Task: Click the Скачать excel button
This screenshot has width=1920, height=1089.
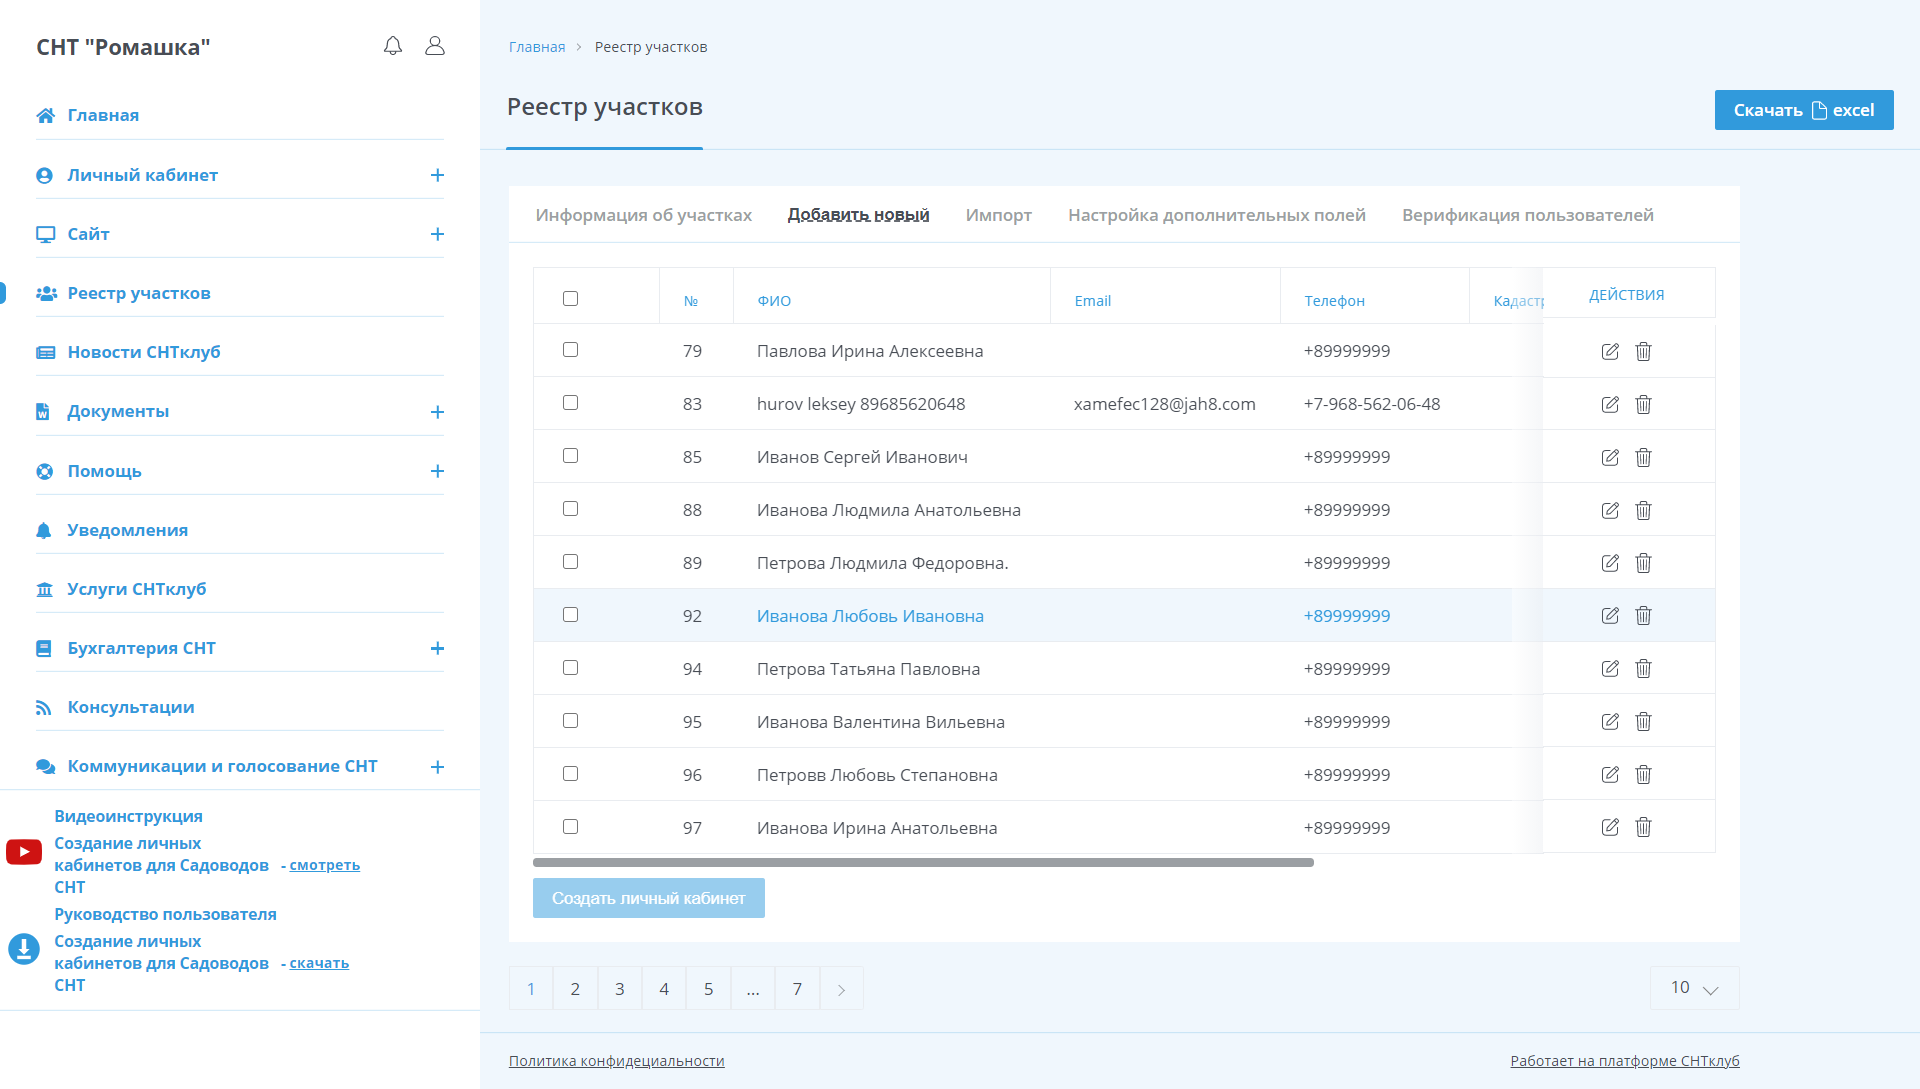Action: click(1803, 110)
